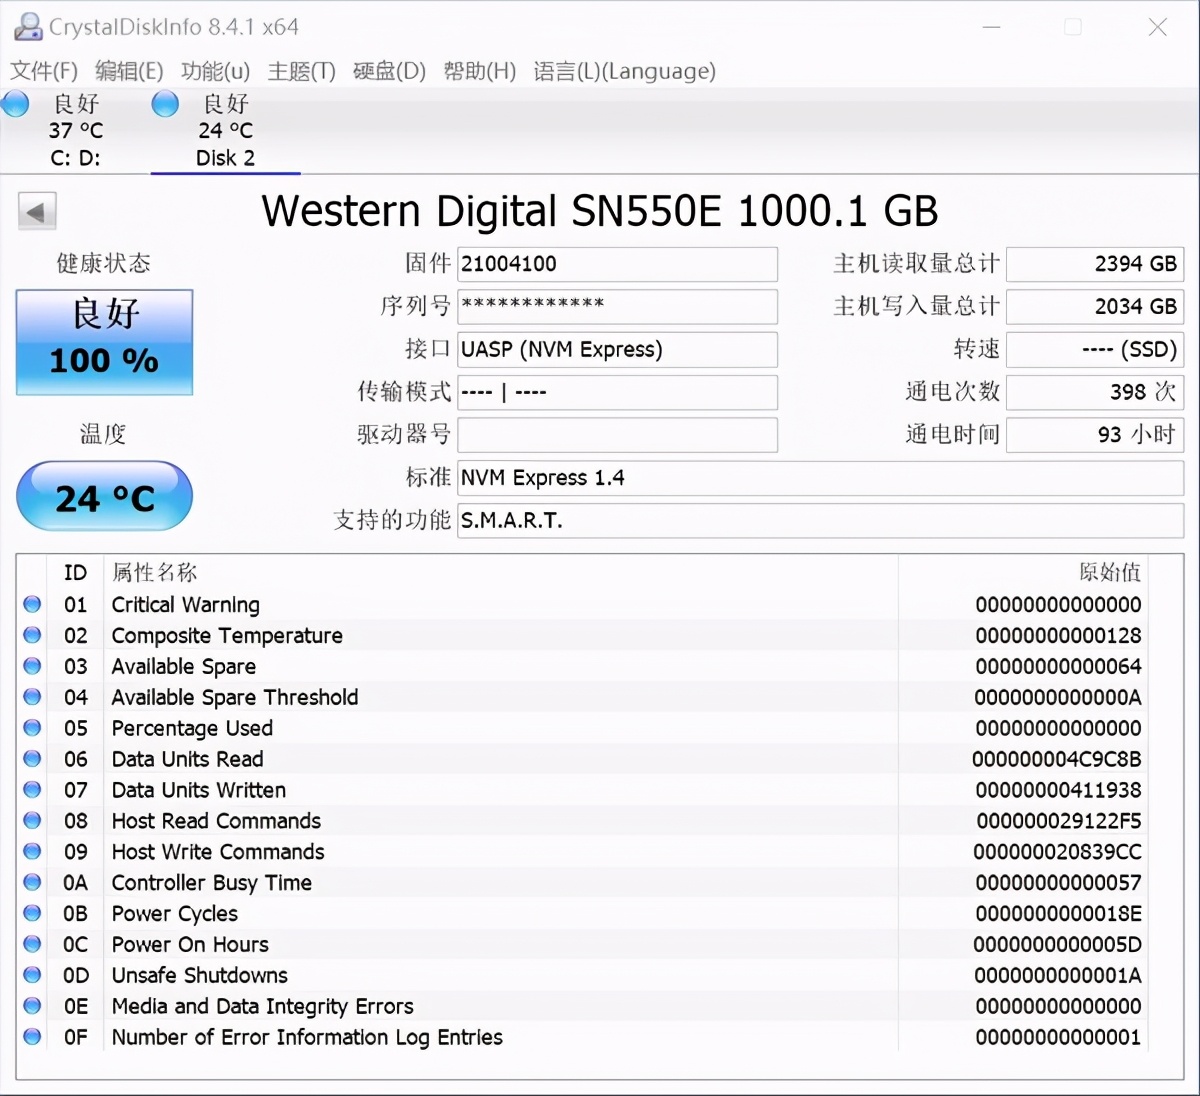The image size is (1200, 1096).
Task: Click status dot for Power Cycles row
Action: [x=32, y=913]
